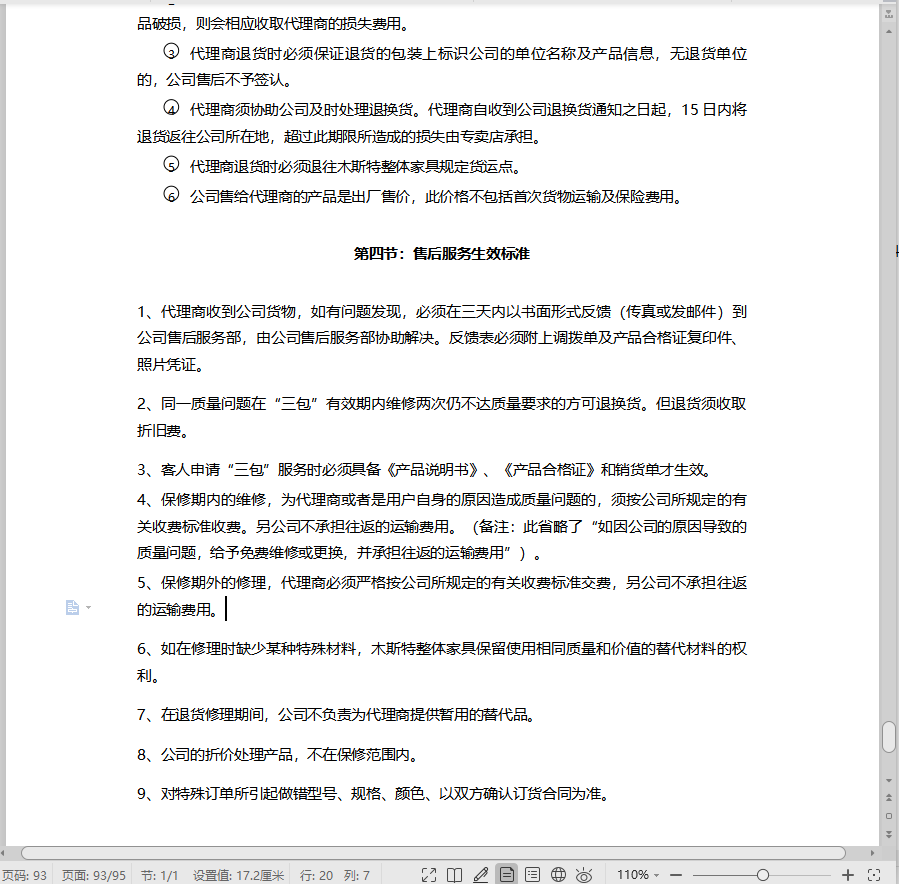Toggle eye protection mode

pyautogui.click(x=585, y=875)
